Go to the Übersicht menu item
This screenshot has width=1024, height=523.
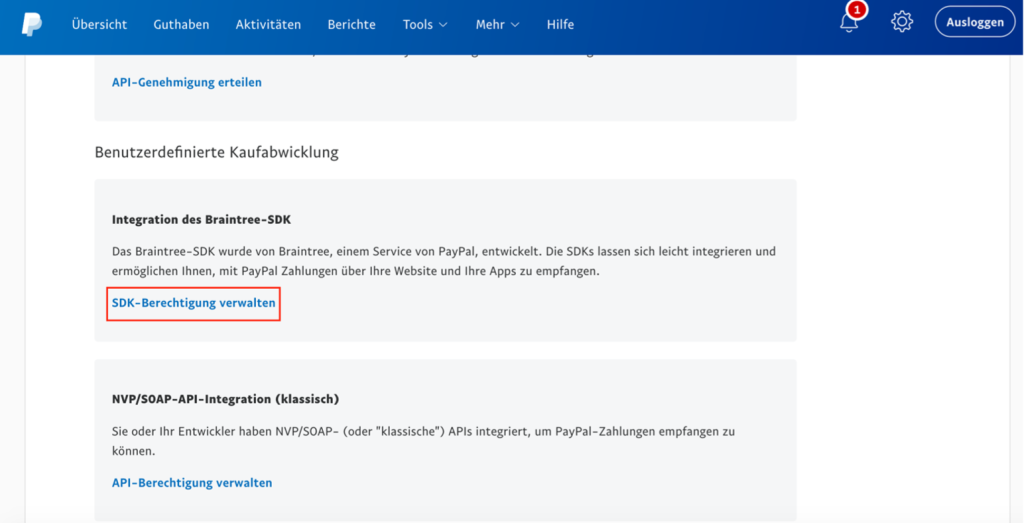(x=99, y=25)
